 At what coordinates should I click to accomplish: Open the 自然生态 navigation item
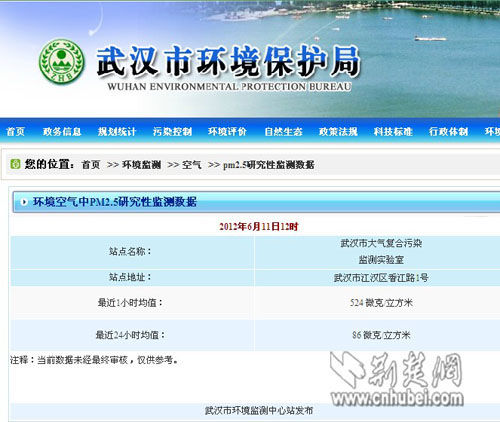pos(283,131)
